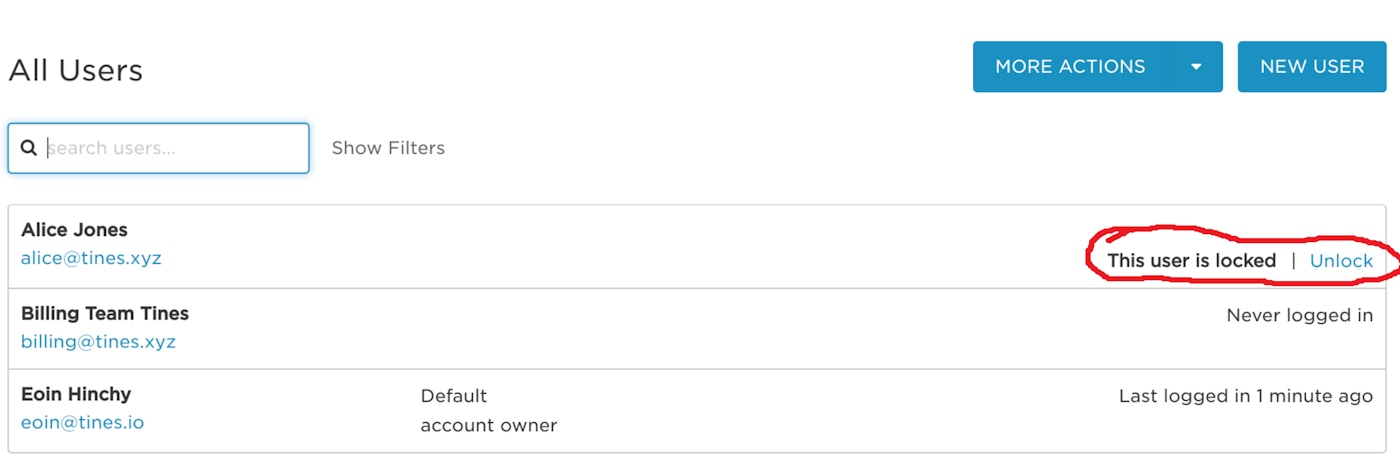Select the Billing Team Tines name
1400x464 pixels.
coord(105,314)
